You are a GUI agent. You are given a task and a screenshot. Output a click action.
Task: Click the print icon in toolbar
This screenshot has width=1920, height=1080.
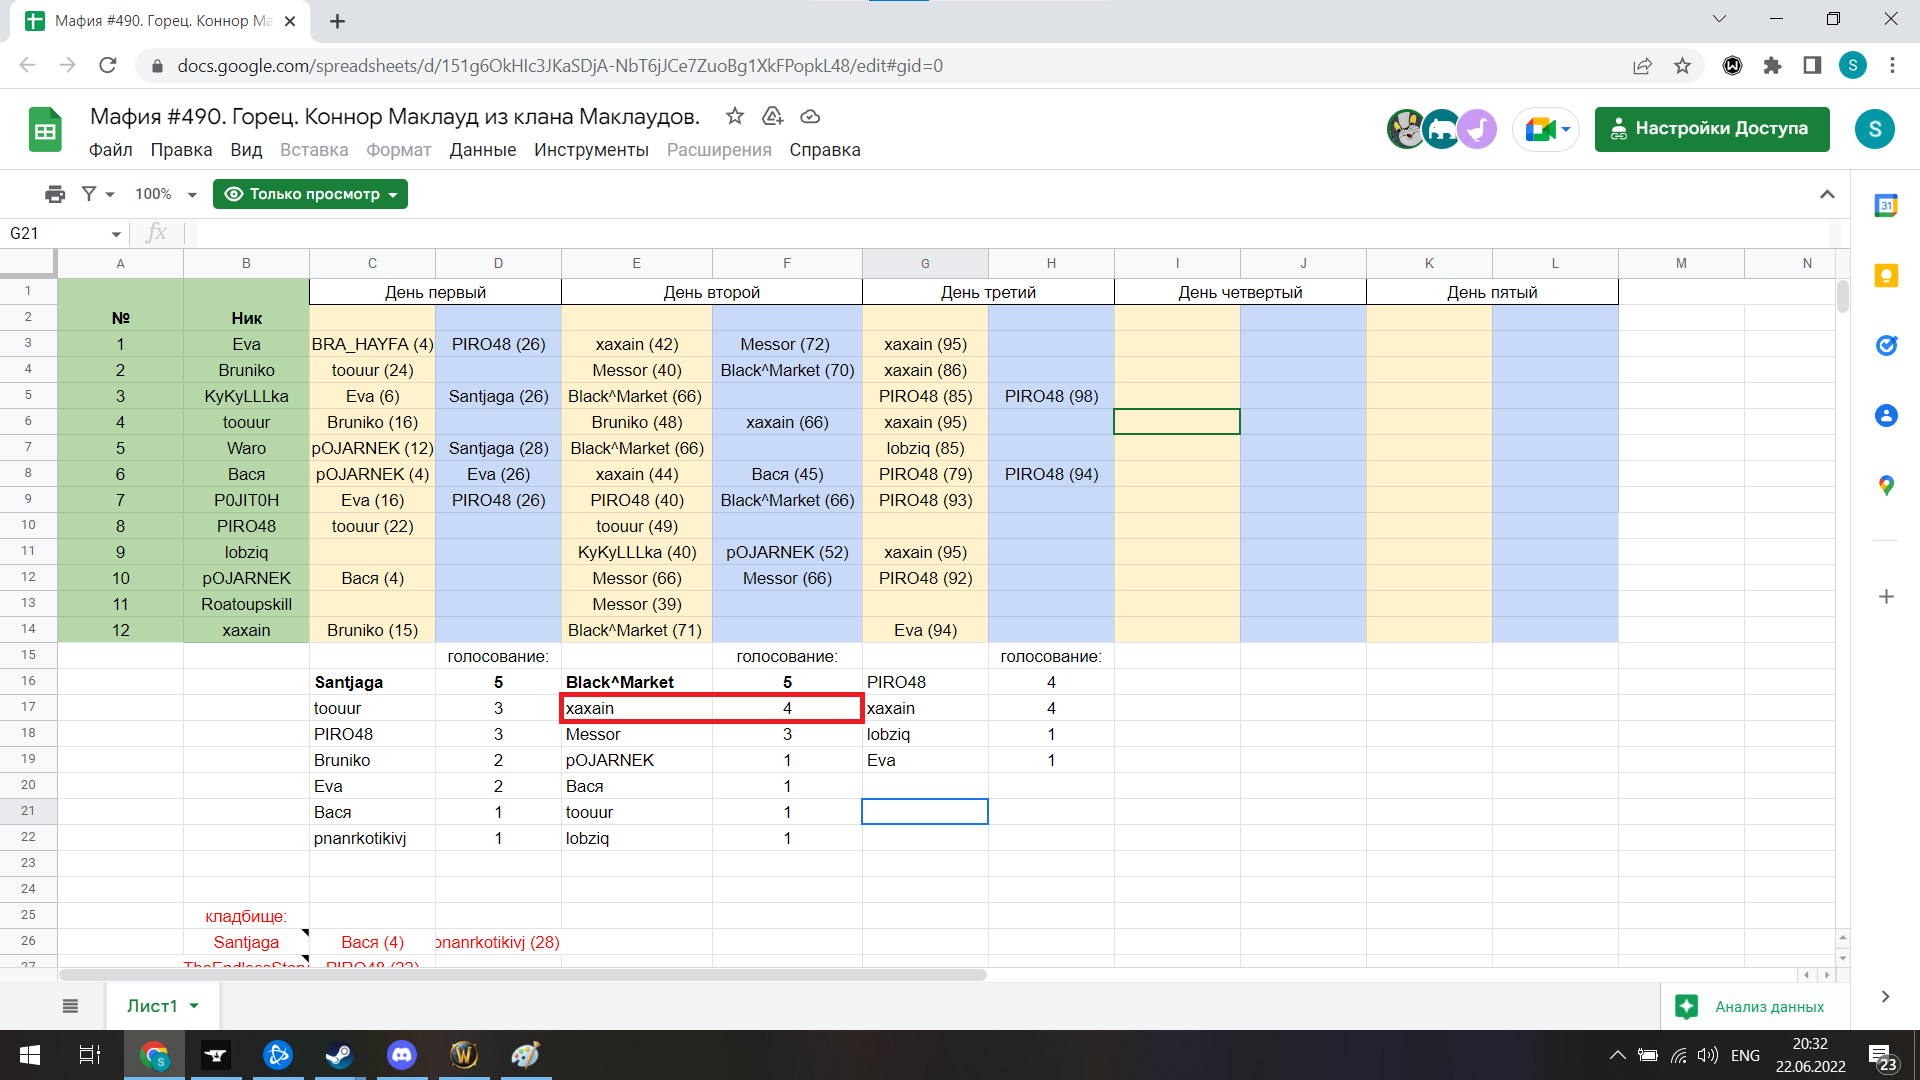point(55,194)
